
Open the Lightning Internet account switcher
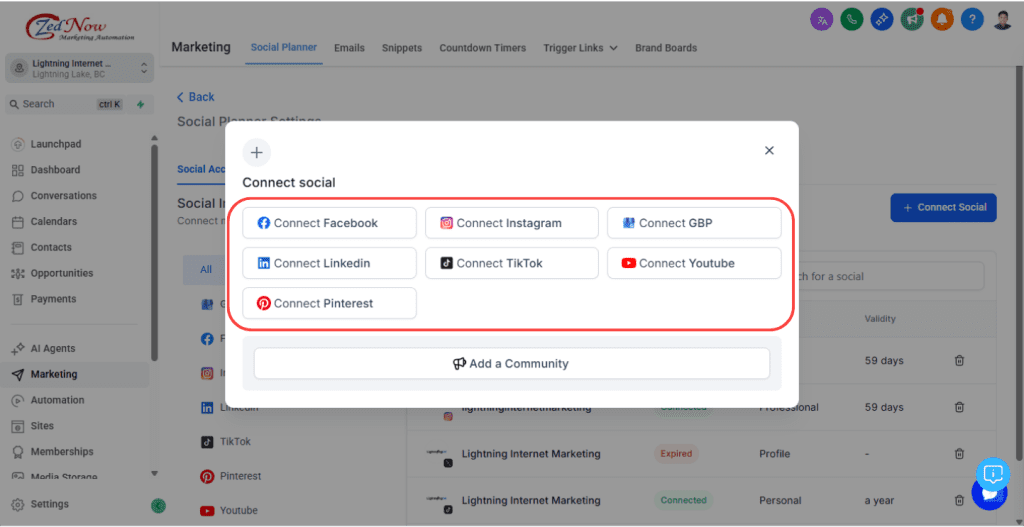click(80, 68)
